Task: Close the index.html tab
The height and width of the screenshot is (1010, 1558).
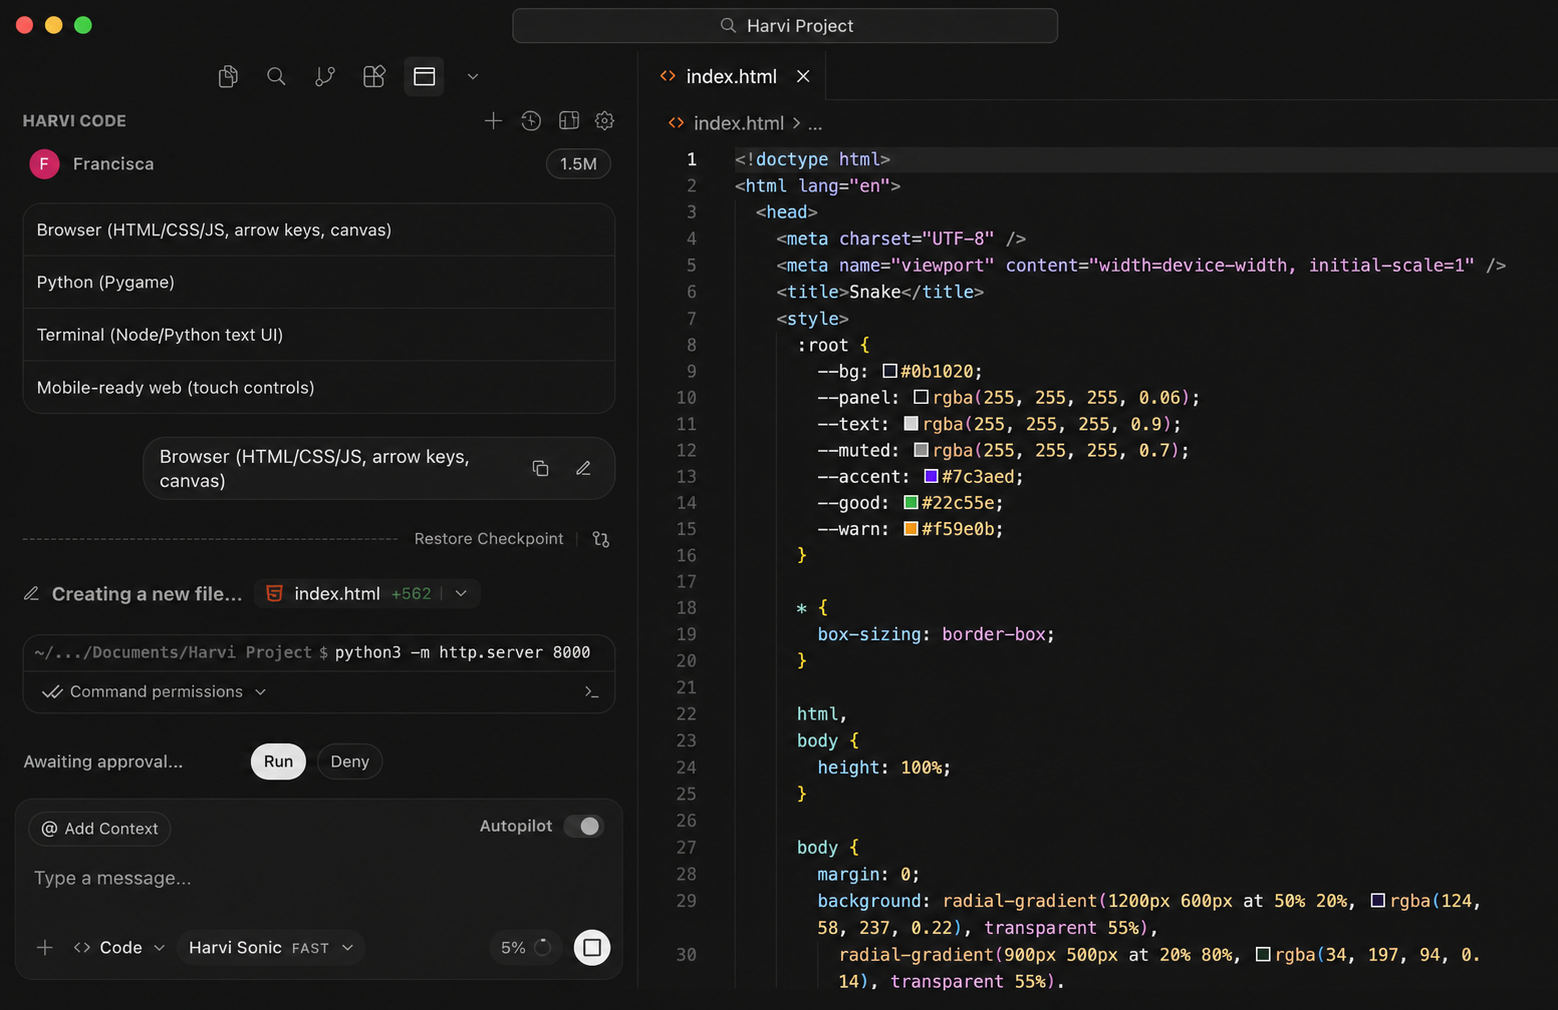Action: 803,76
